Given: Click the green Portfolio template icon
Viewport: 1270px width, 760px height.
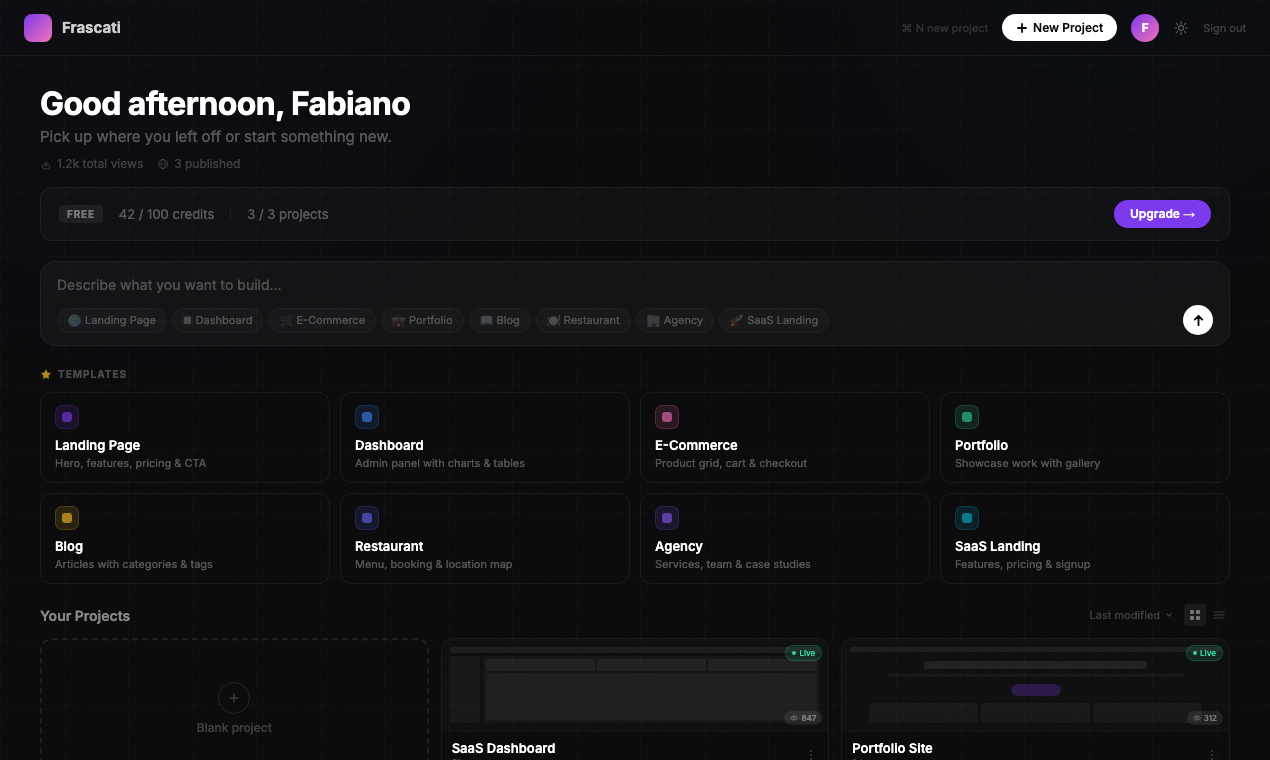Looking at the screenshot, I should (967, 417).
